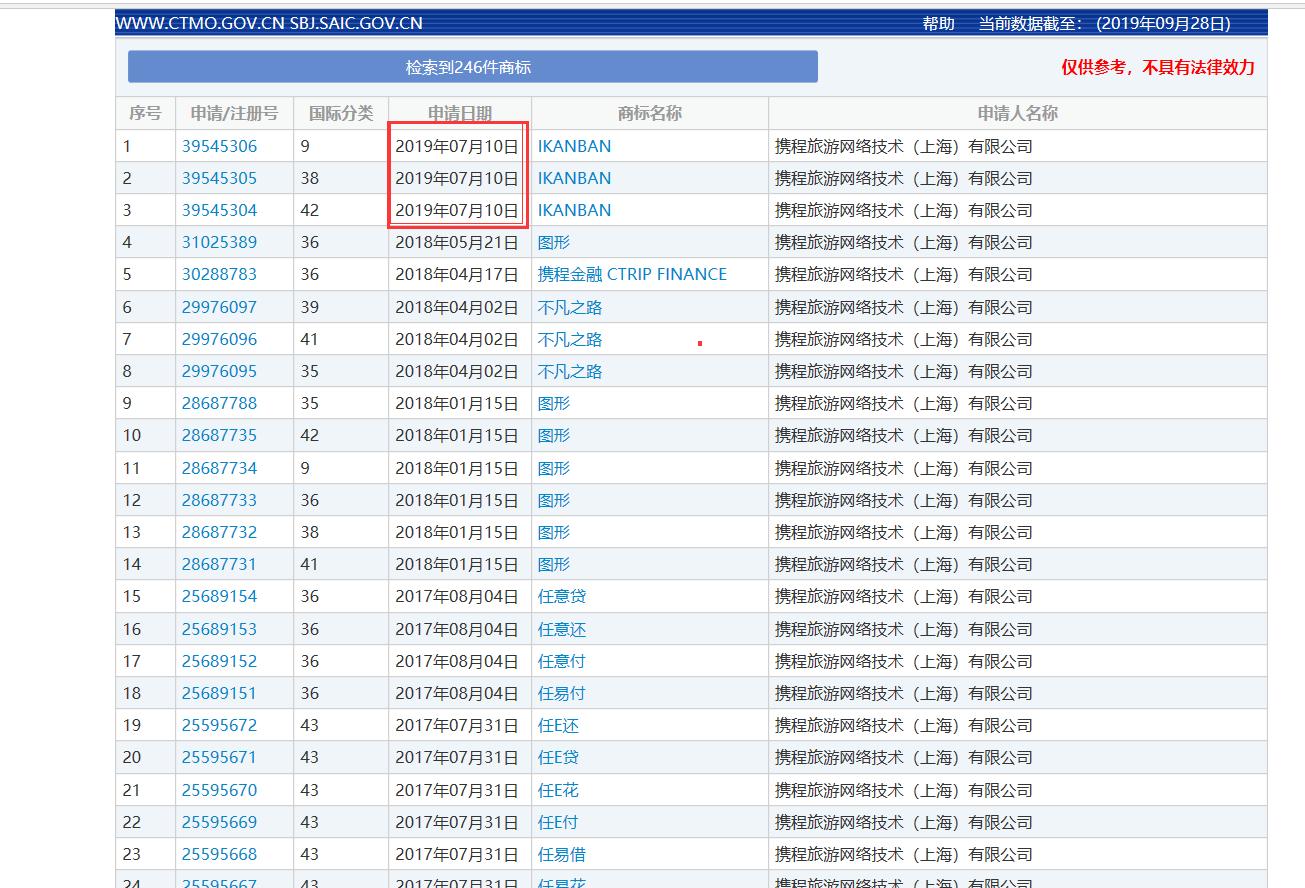Viewport: 1305px width, 888px height.
Task: Open registration number 30288783
Action: 219,274
